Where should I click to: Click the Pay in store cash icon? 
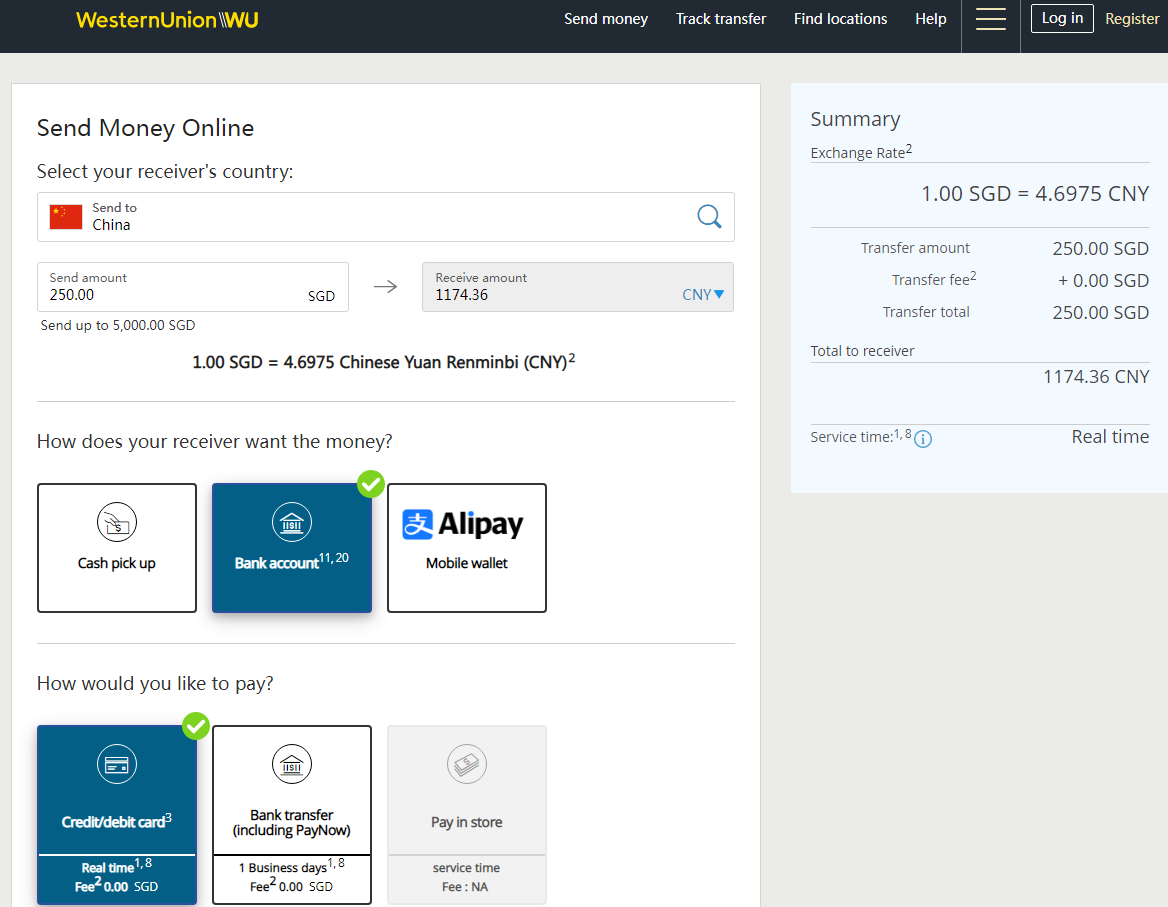466,765
